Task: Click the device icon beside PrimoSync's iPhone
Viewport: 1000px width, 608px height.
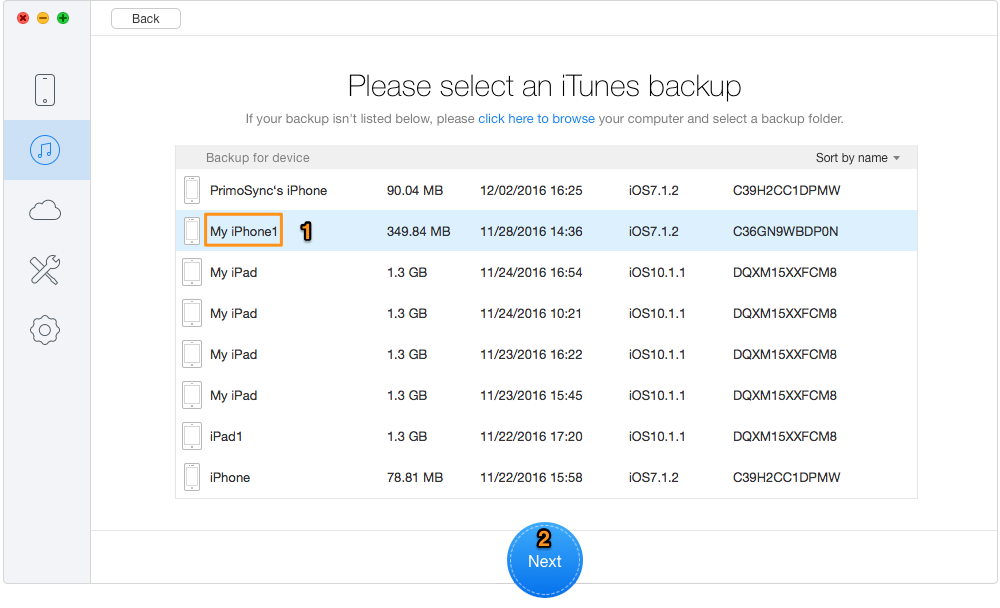Action: tap(192, 190)
